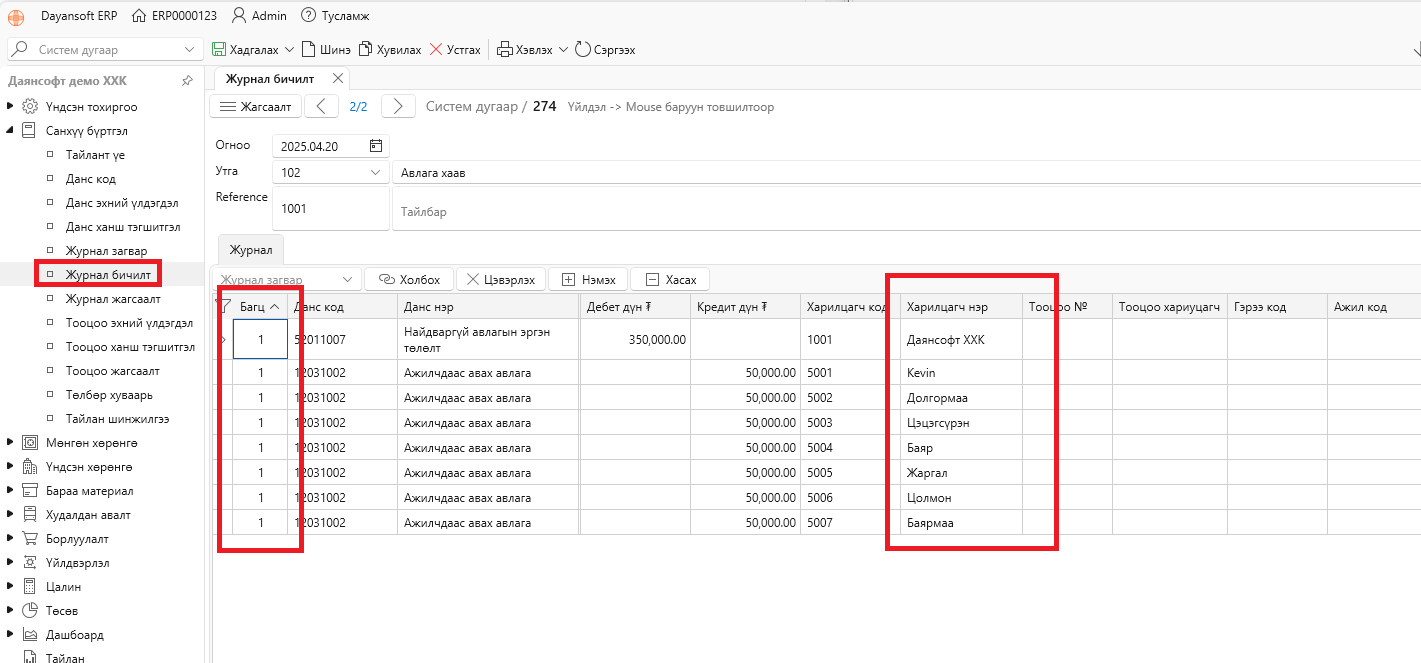The image size is (1421, 663).
Task: Open the Жагсаалт list view
Action: (256, 106)
